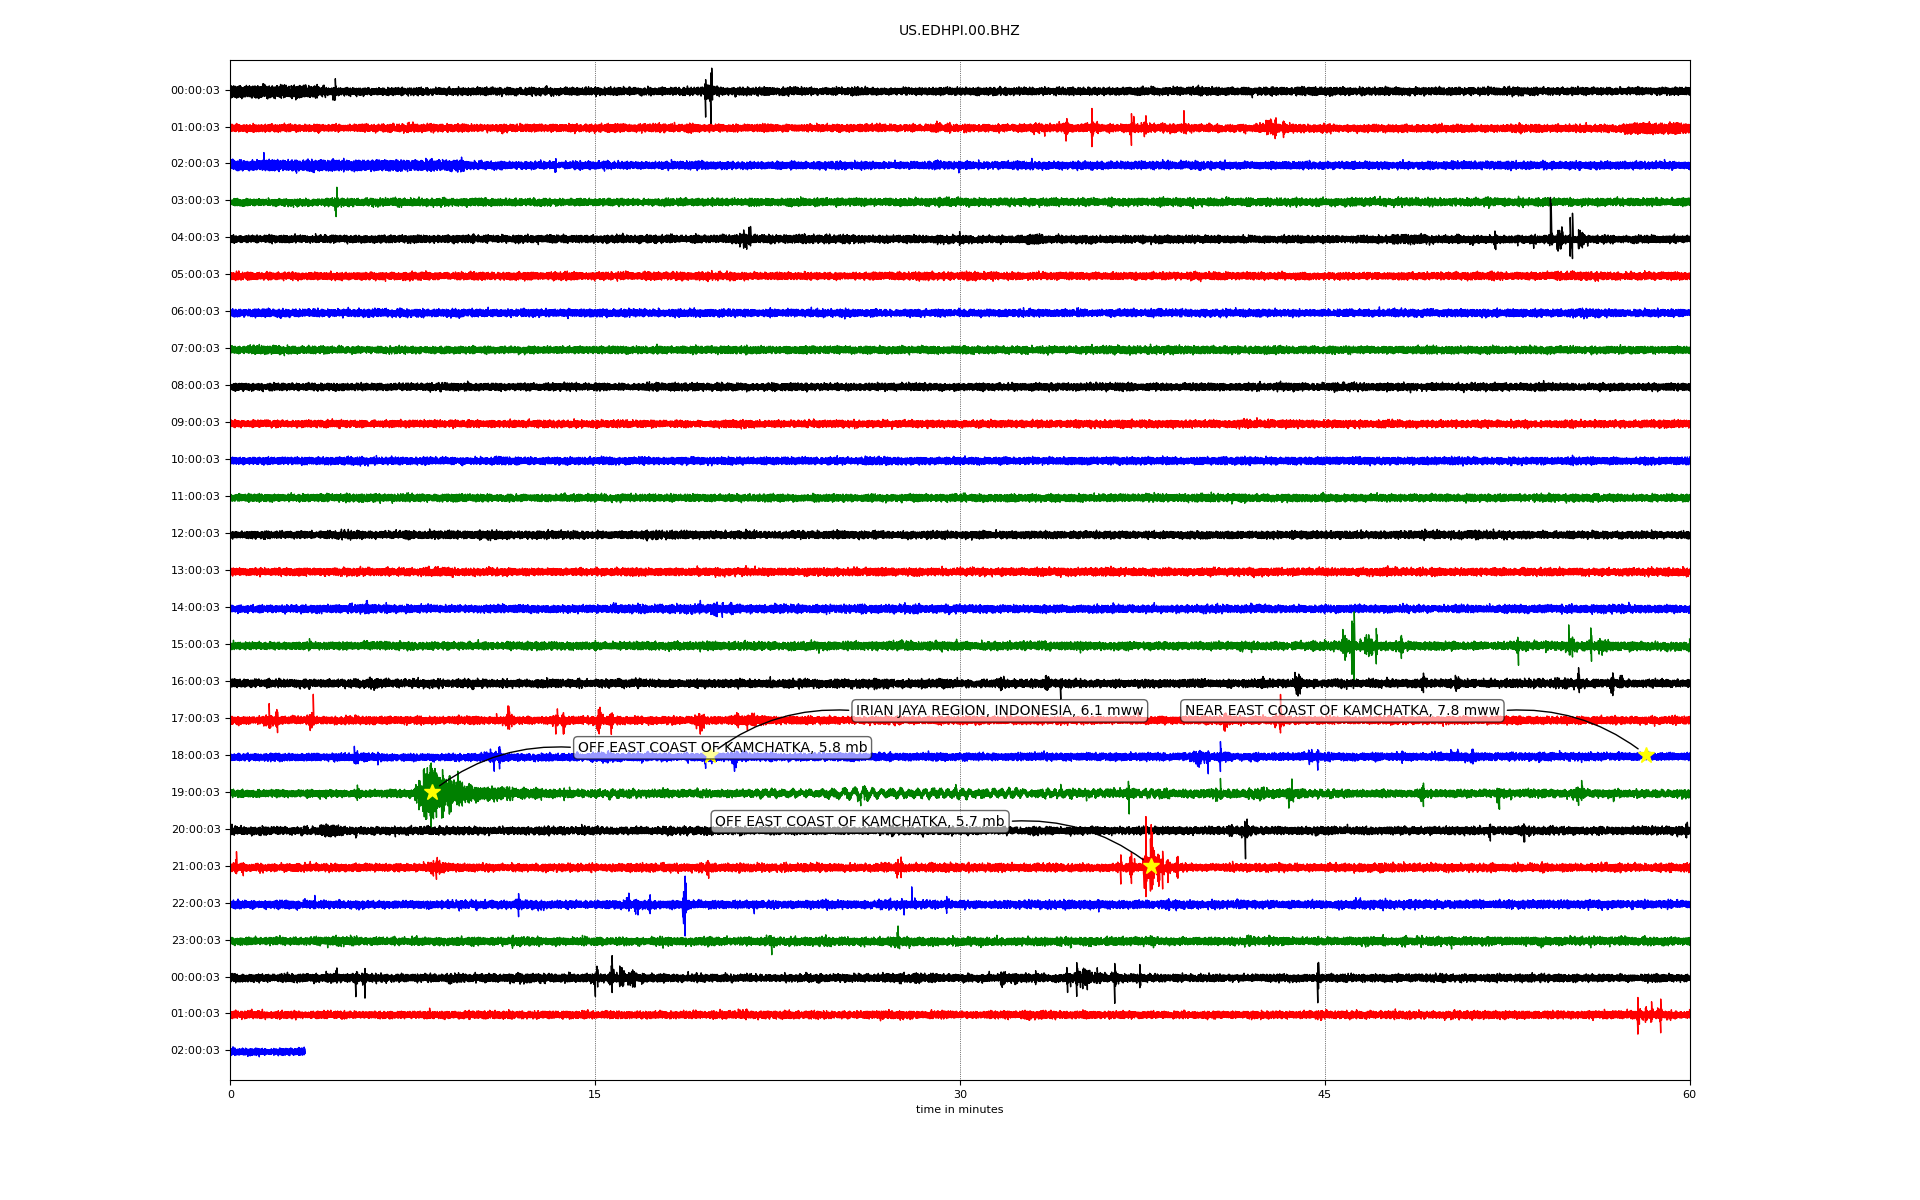Click the Off East Coast Kamchatka 5.8 mb label
The height and width of the screenshot is (1200, 1920).
(722, 748)
